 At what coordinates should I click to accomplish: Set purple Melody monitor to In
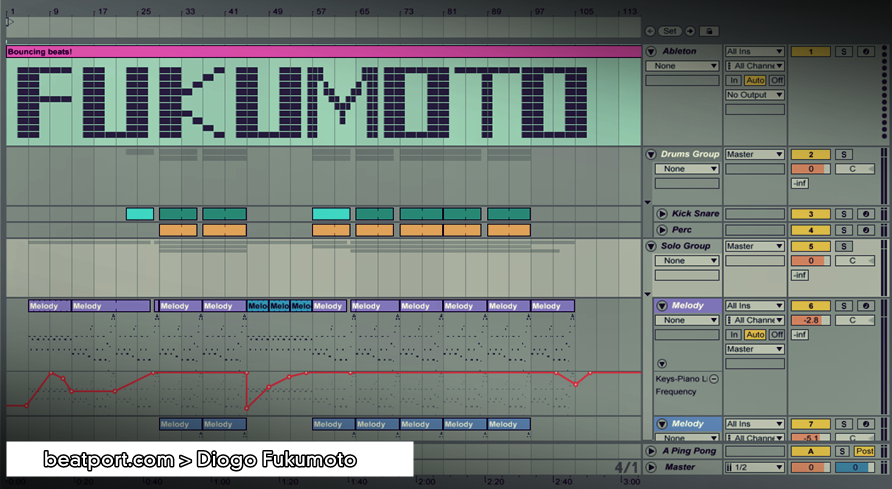tap(734, 335)
